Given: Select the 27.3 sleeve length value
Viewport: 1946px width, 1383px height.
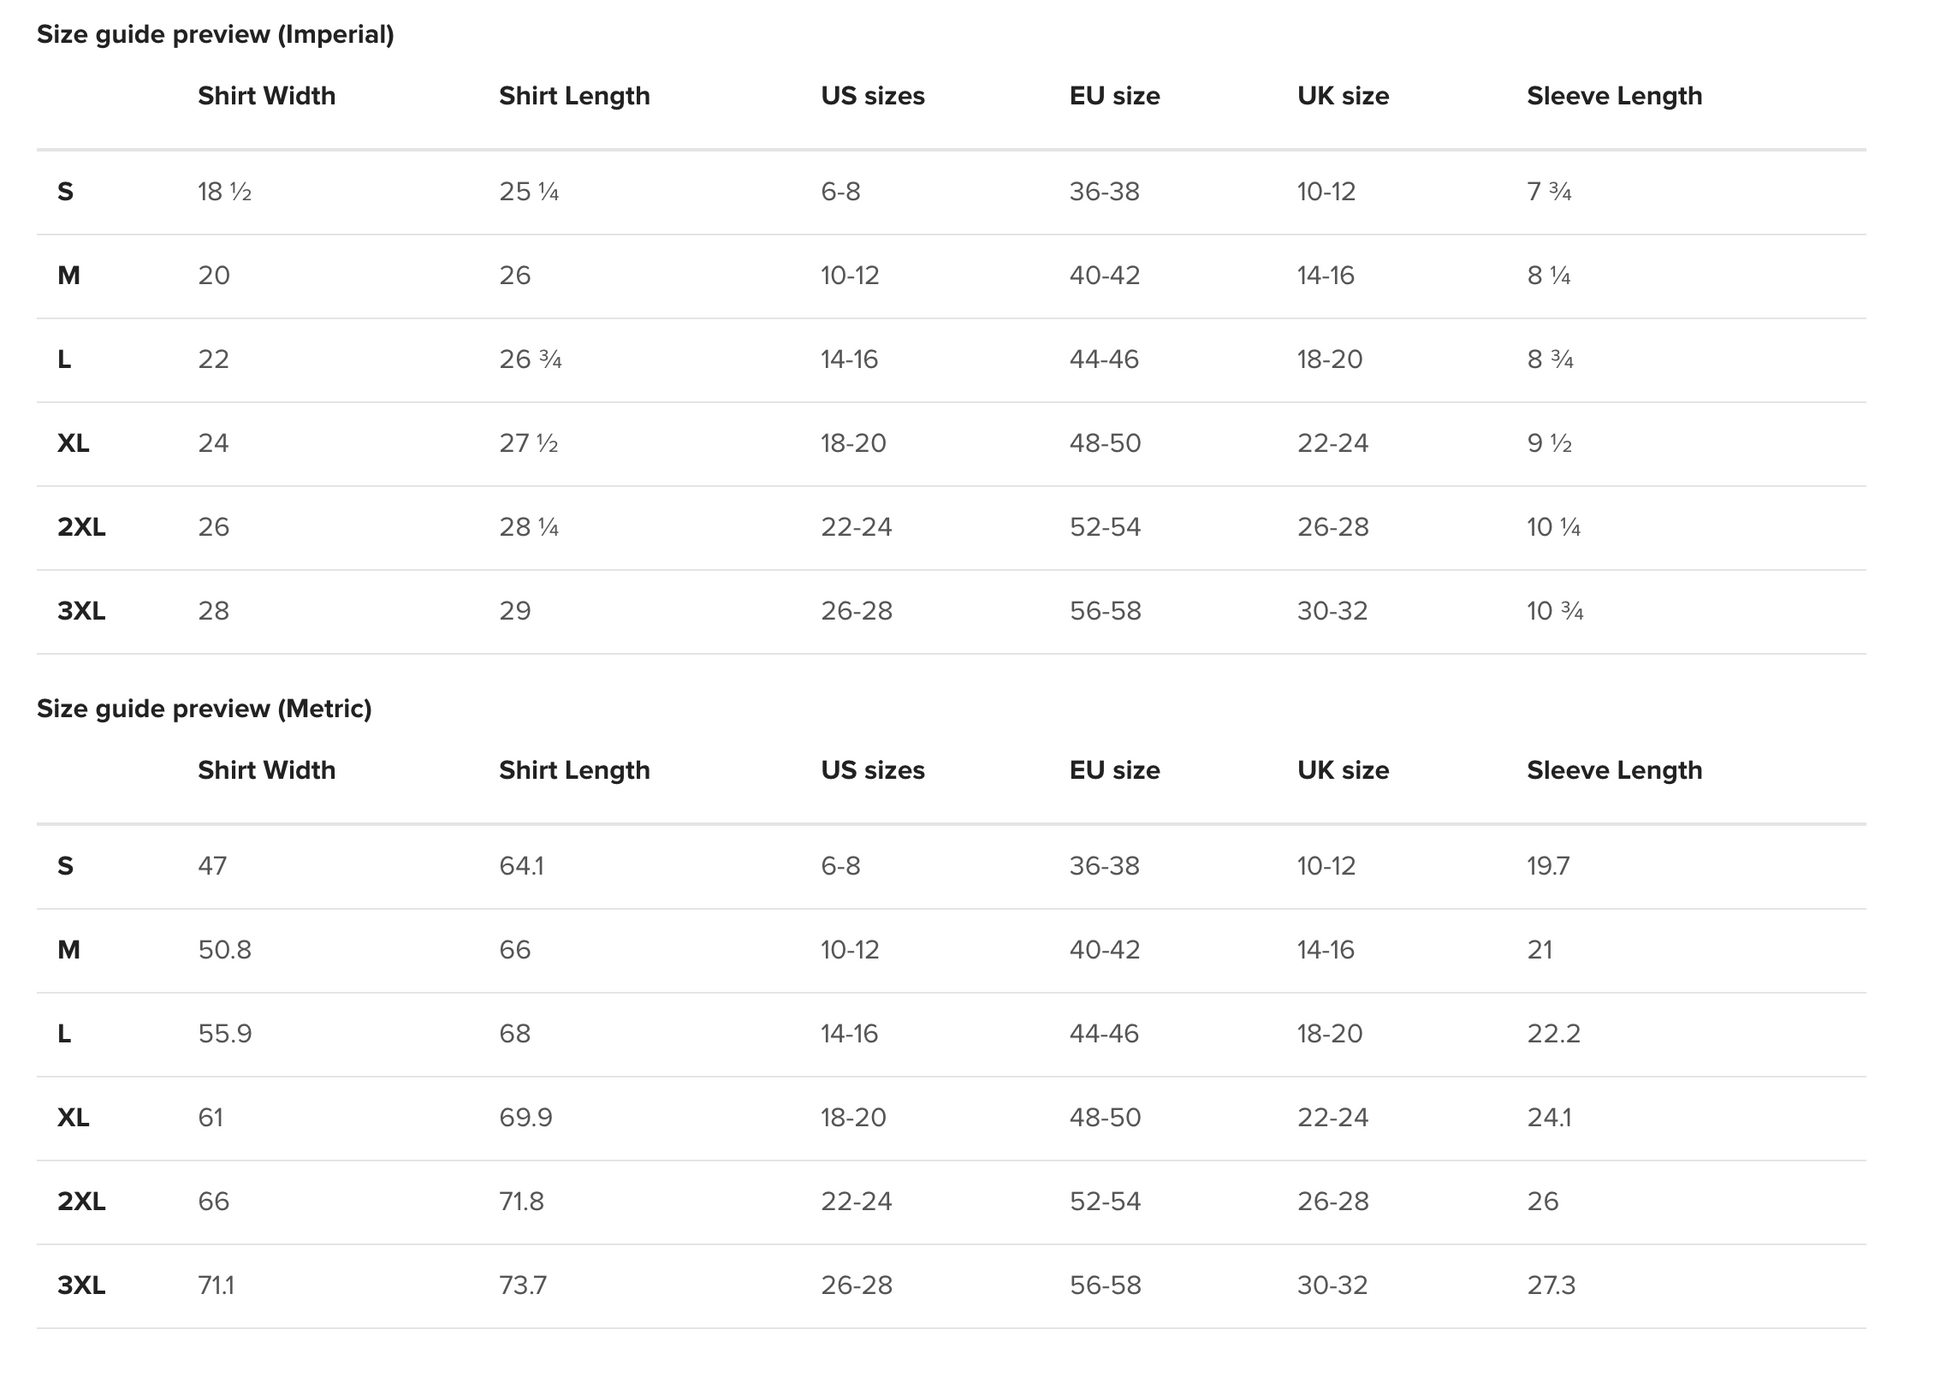Looking at the screenshot, I should point(1550,1286).
